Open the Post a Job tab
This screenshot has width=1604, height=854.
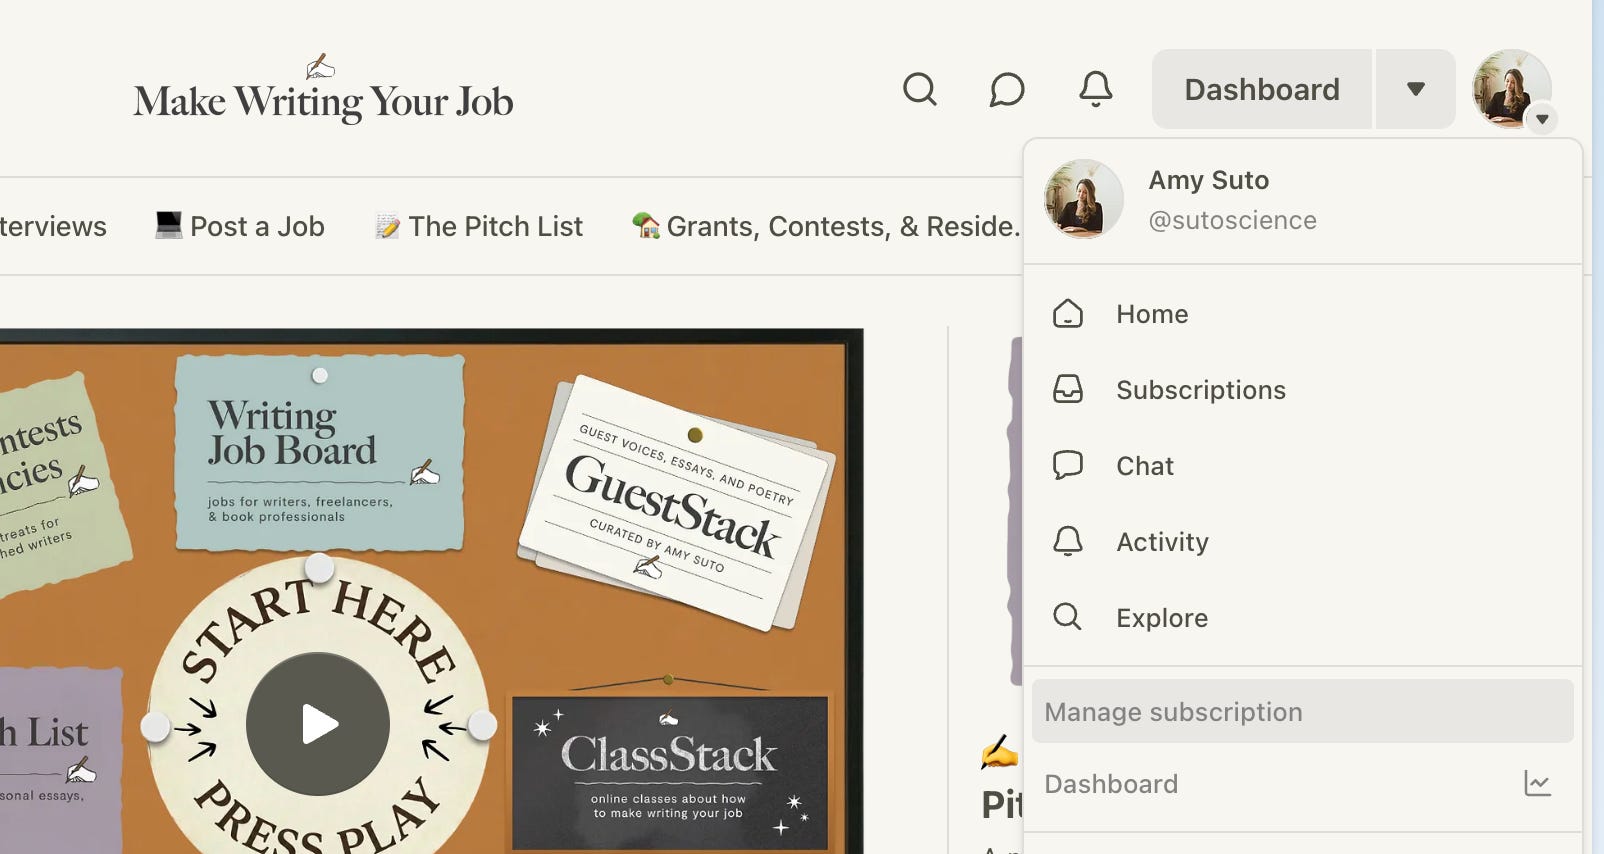click(x=240, y=226)
